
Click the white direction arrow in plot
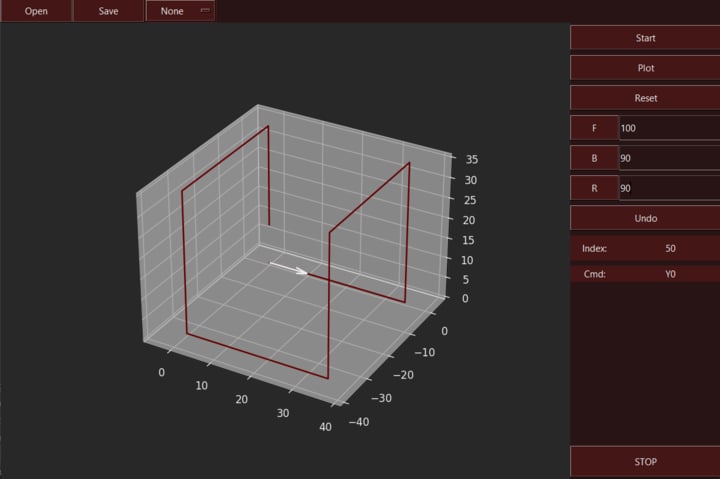pos(289,268)
